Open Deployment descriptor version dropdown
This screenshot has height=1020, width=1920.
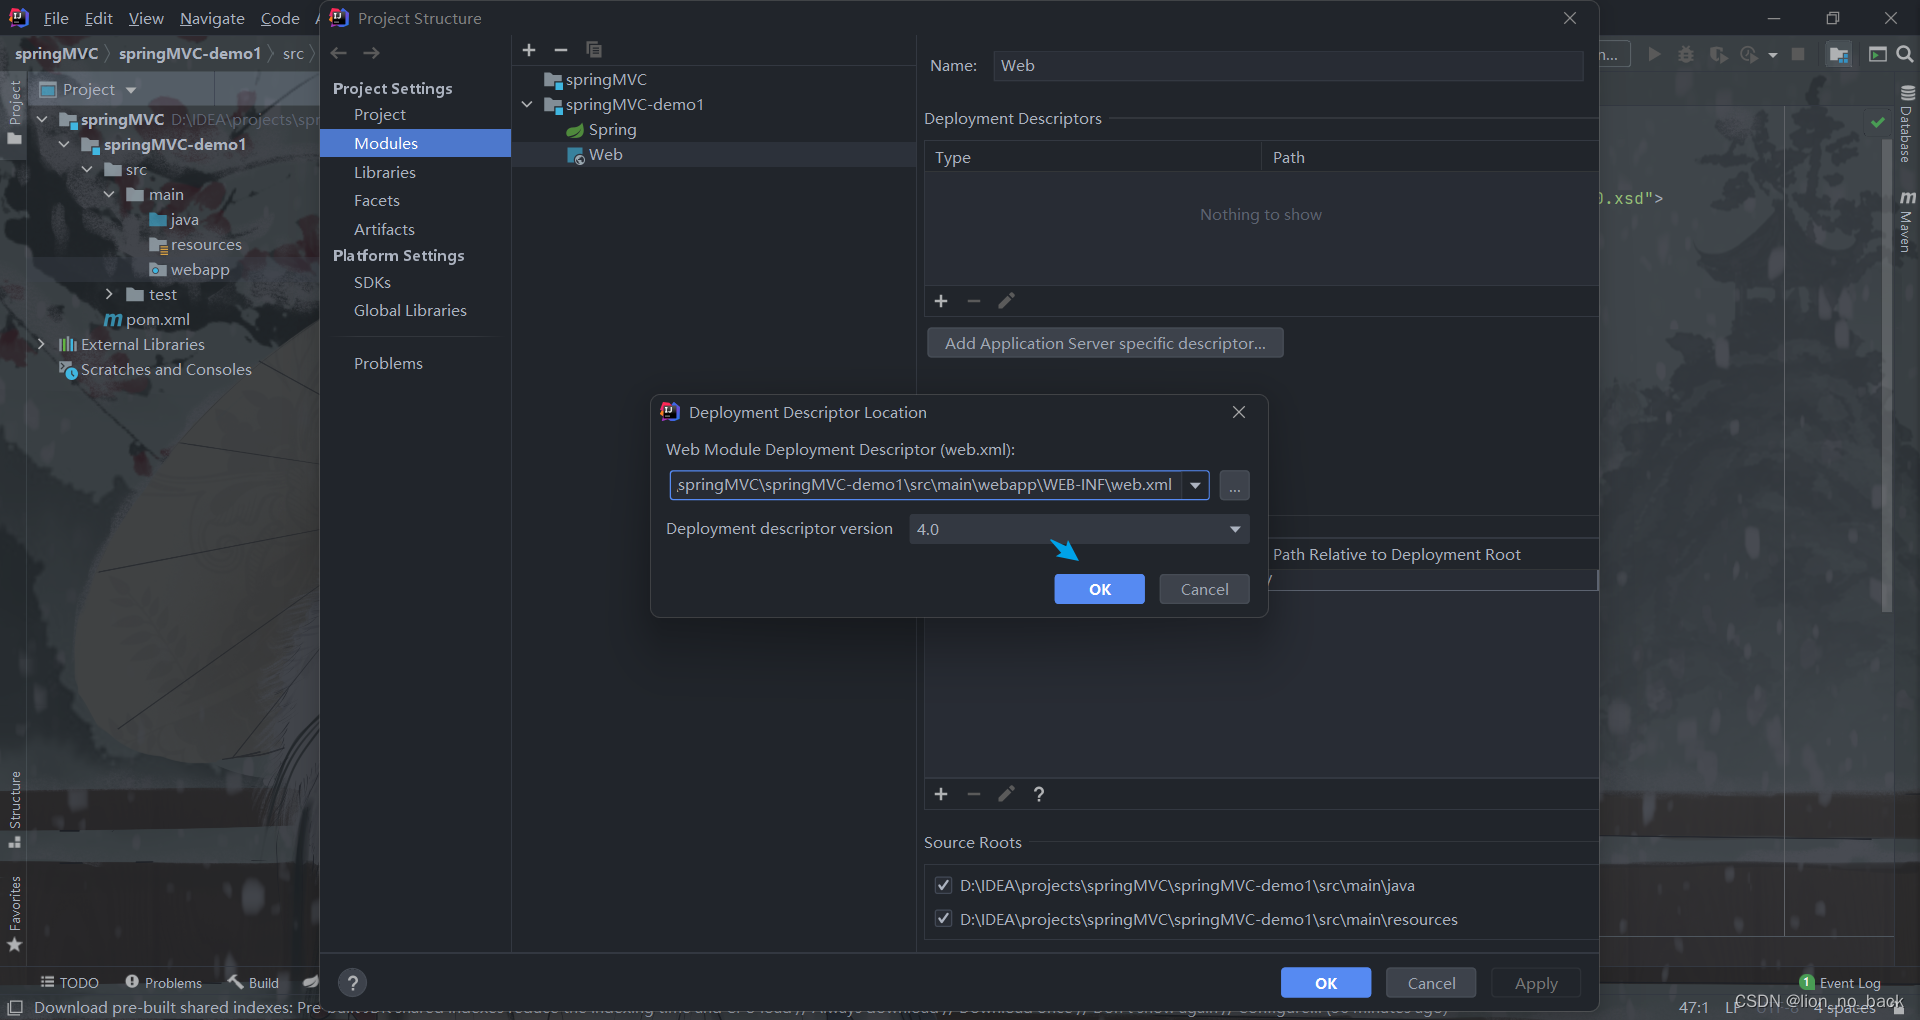[x=1079, y=529]
